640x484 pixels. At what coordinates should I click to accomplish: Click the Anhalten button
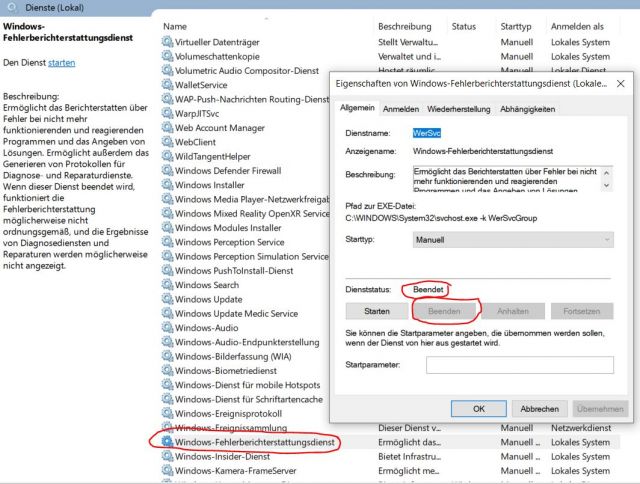coord(513,311)
